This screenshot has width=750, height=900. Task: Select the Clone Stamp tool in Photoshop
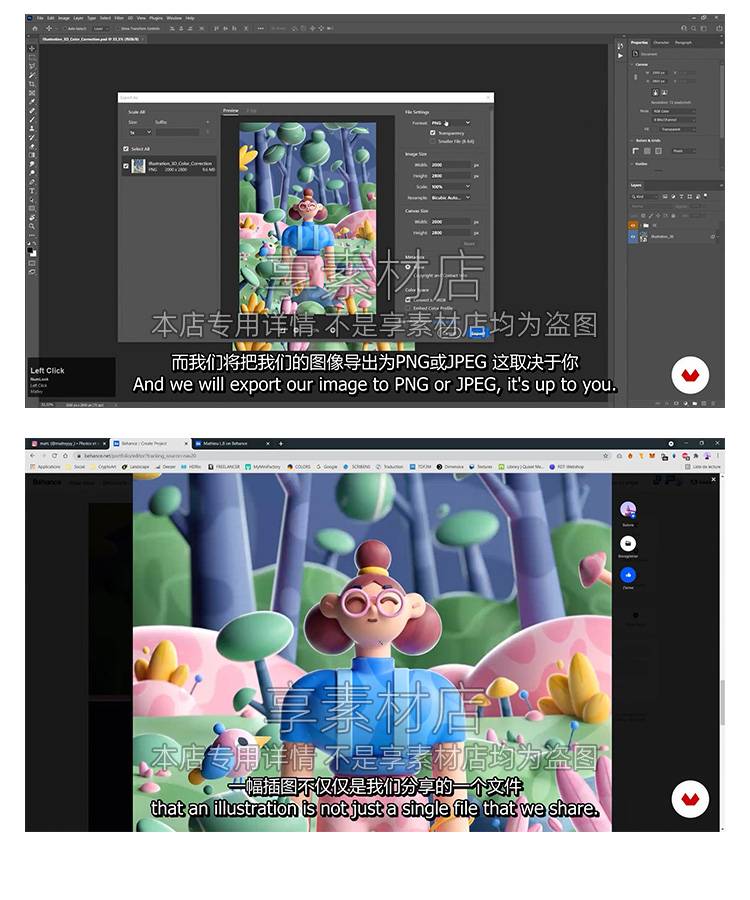coord(32,128)
